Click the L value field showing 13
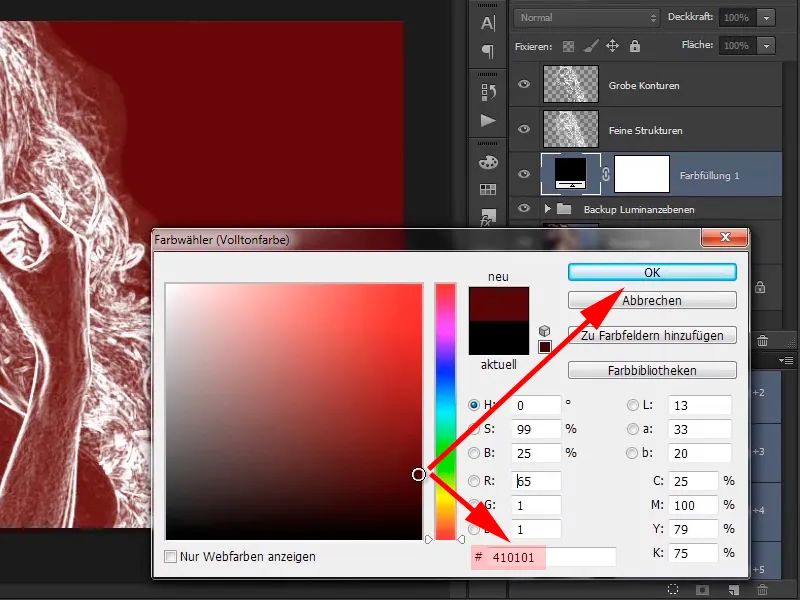This screenshot has width=800, height=600. 699,405
